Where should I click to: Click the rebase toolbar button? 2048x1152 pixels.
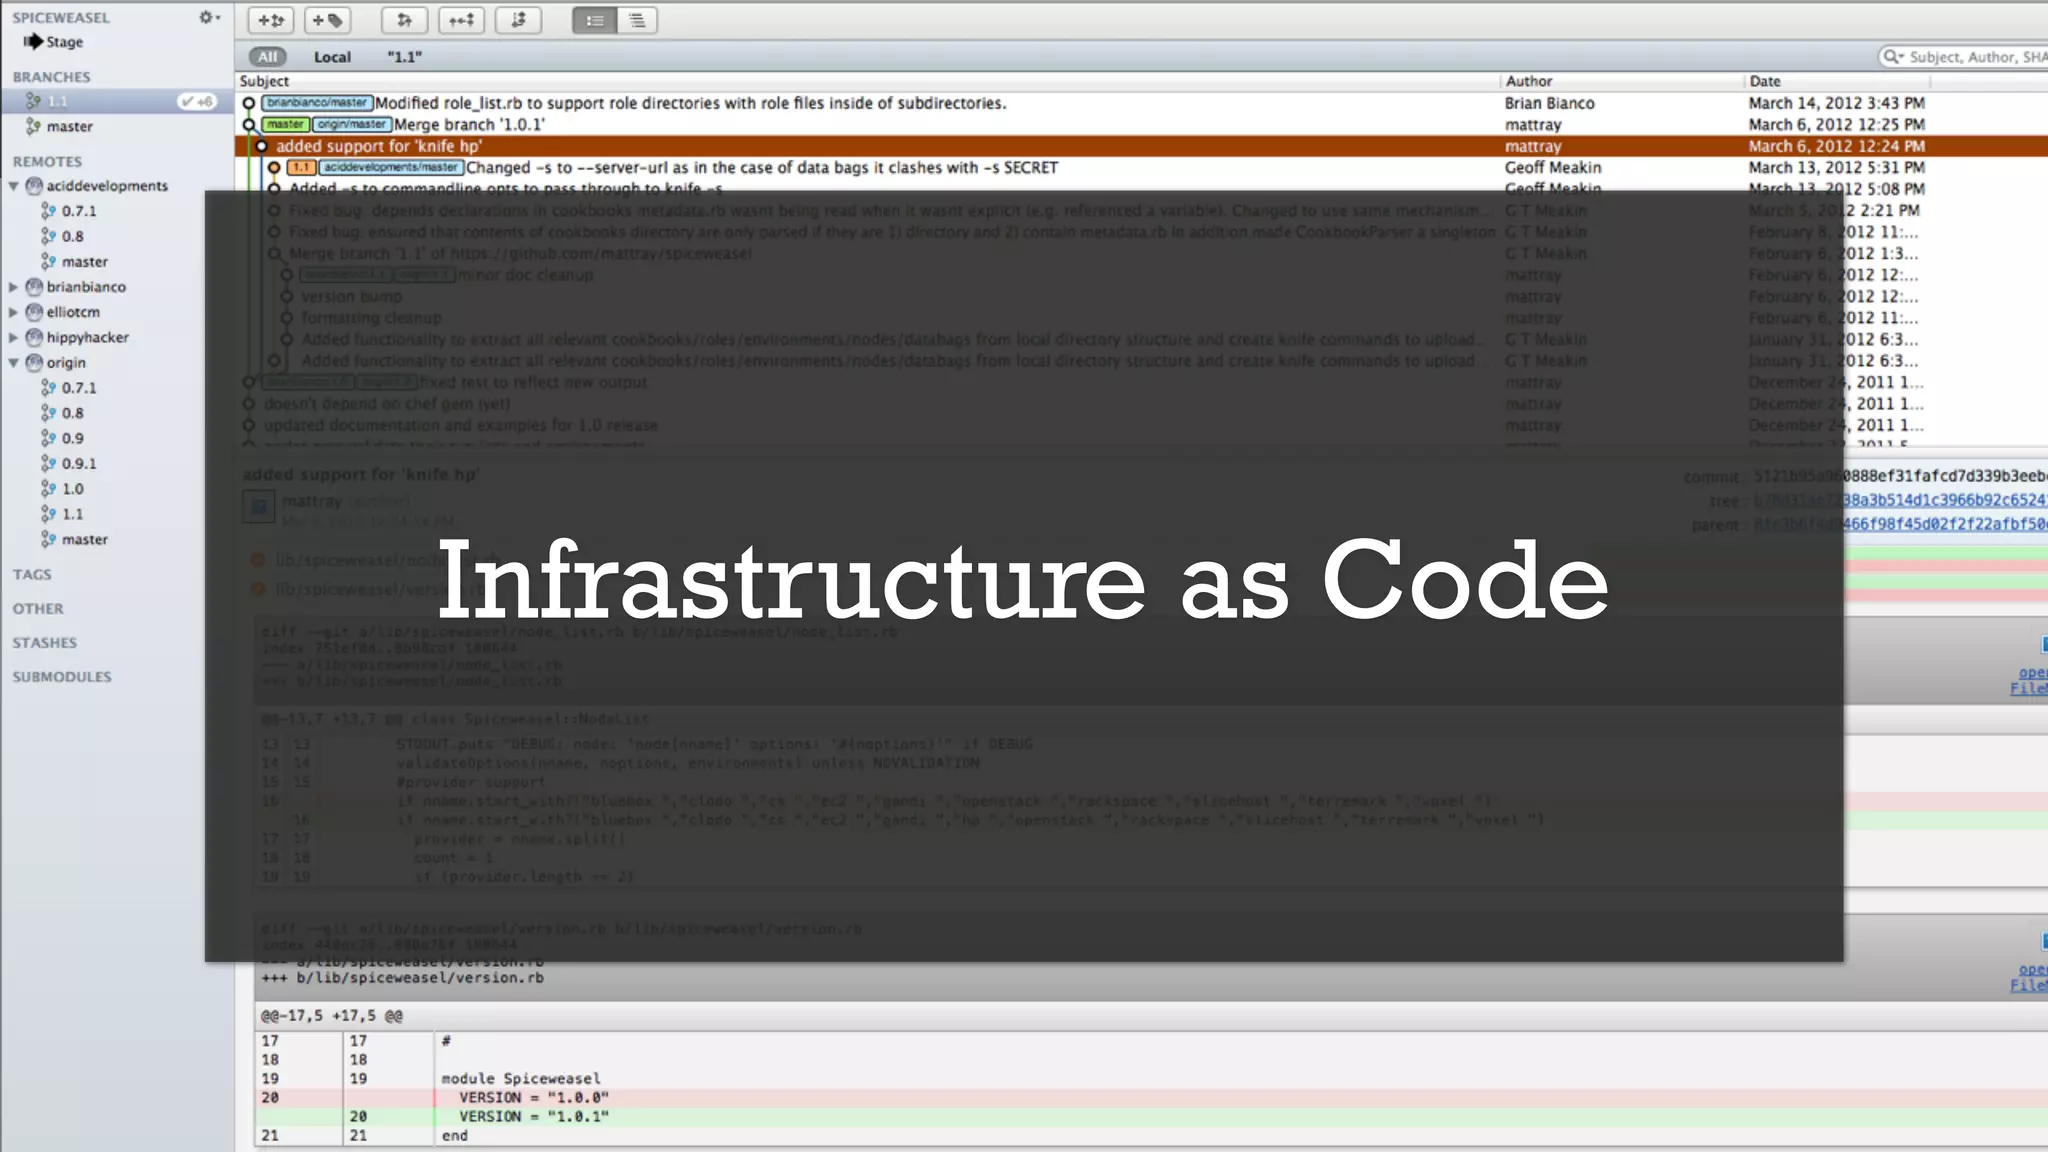(x=518, y=20)
